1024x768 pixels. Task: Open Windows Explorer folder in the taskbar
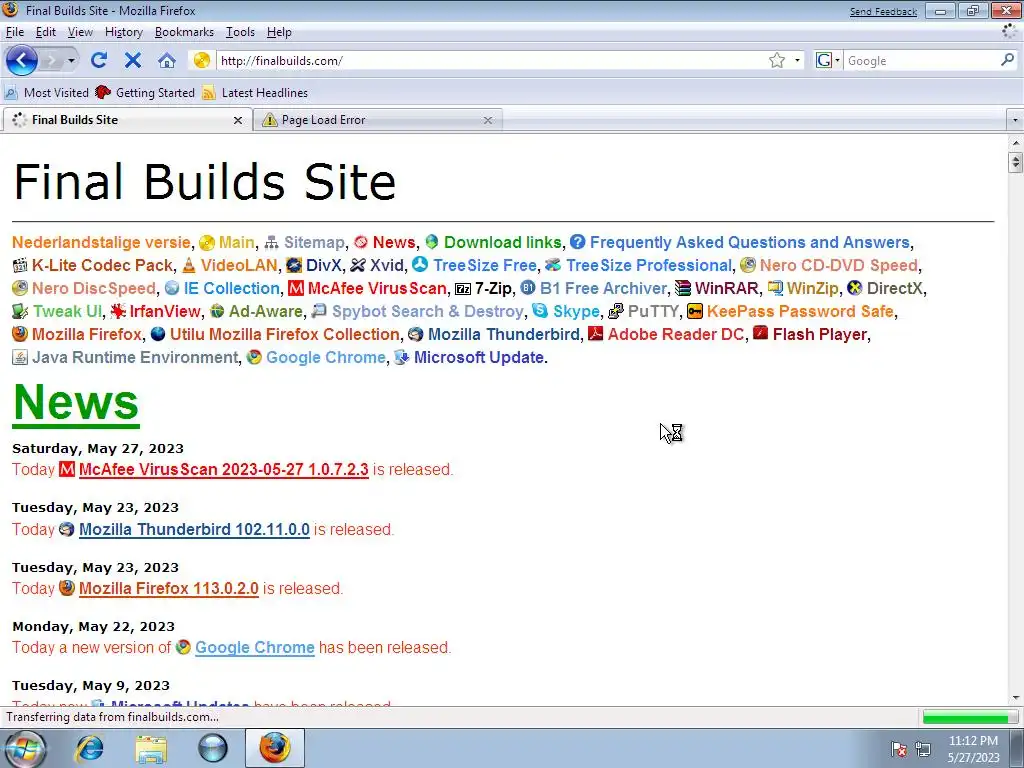[151, 748]
